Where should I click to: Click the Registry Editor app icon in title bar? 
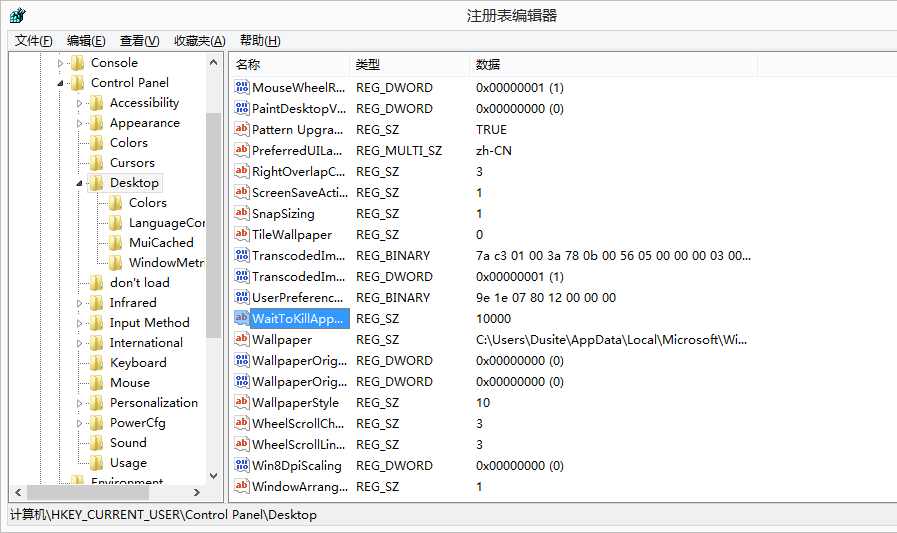(x=18, y=15)
